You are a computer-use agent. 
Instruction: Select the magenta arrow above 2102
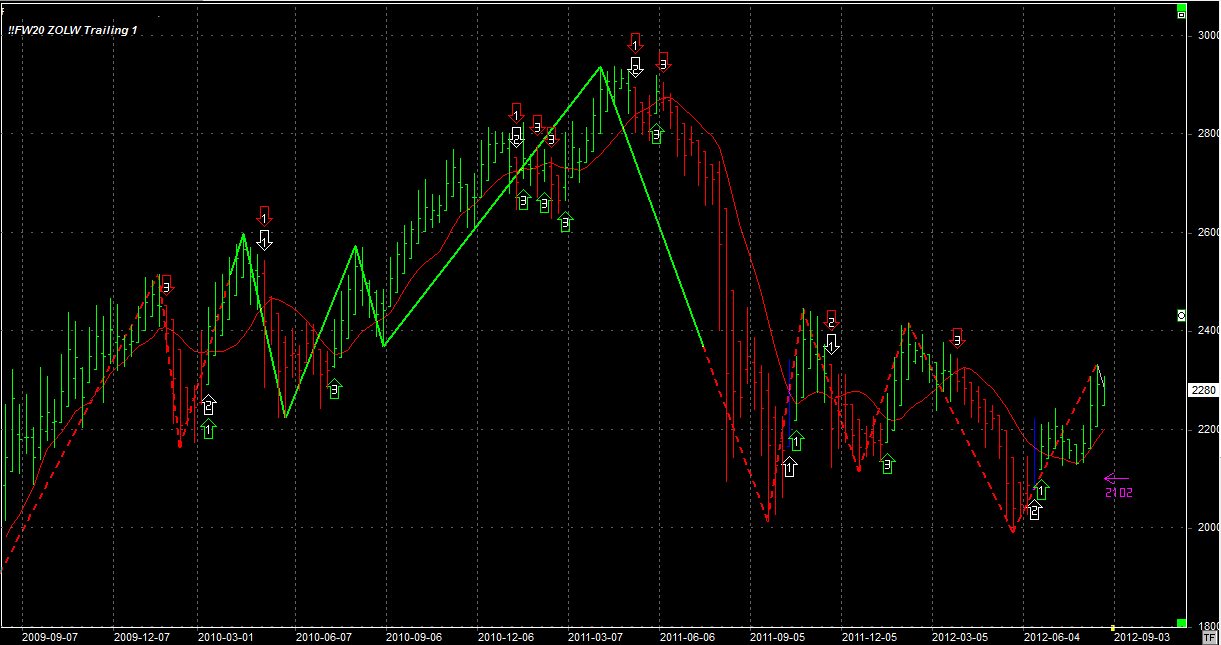click(x=1117, y=479)
